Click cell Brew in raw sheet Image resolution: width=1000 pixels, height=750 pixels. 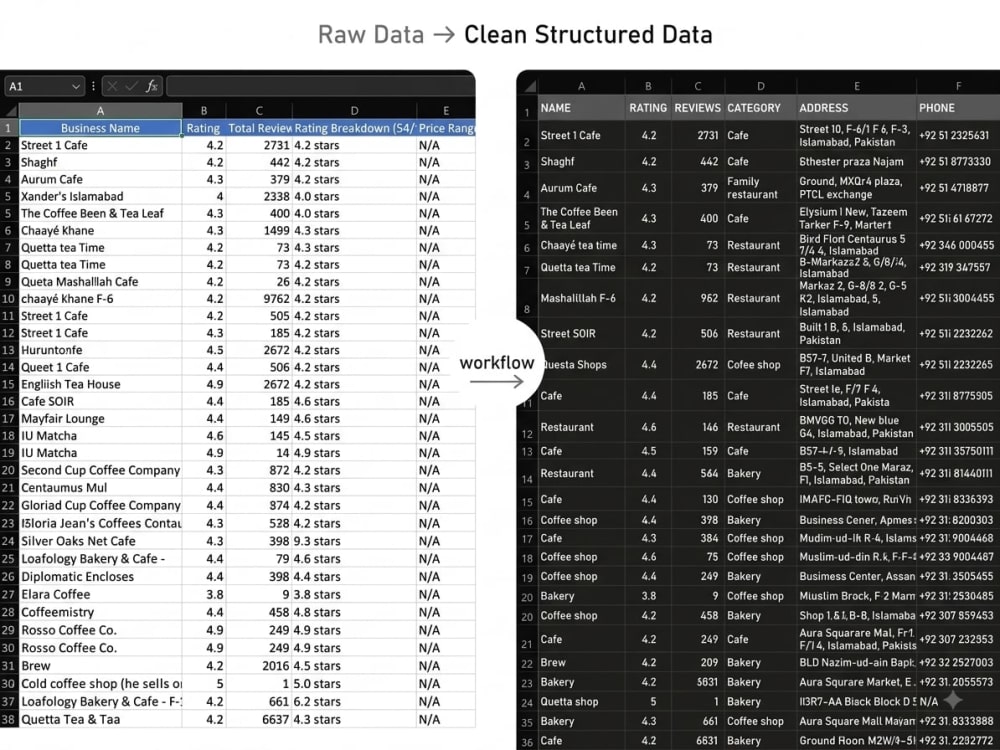pos(100,666)
